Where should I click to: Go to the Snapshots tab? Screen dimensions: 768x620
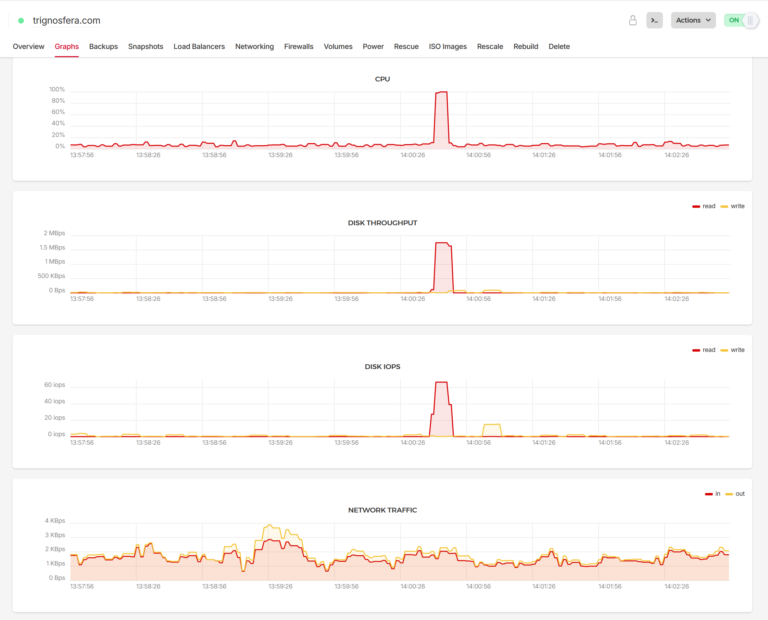click(x=145, y=46)
